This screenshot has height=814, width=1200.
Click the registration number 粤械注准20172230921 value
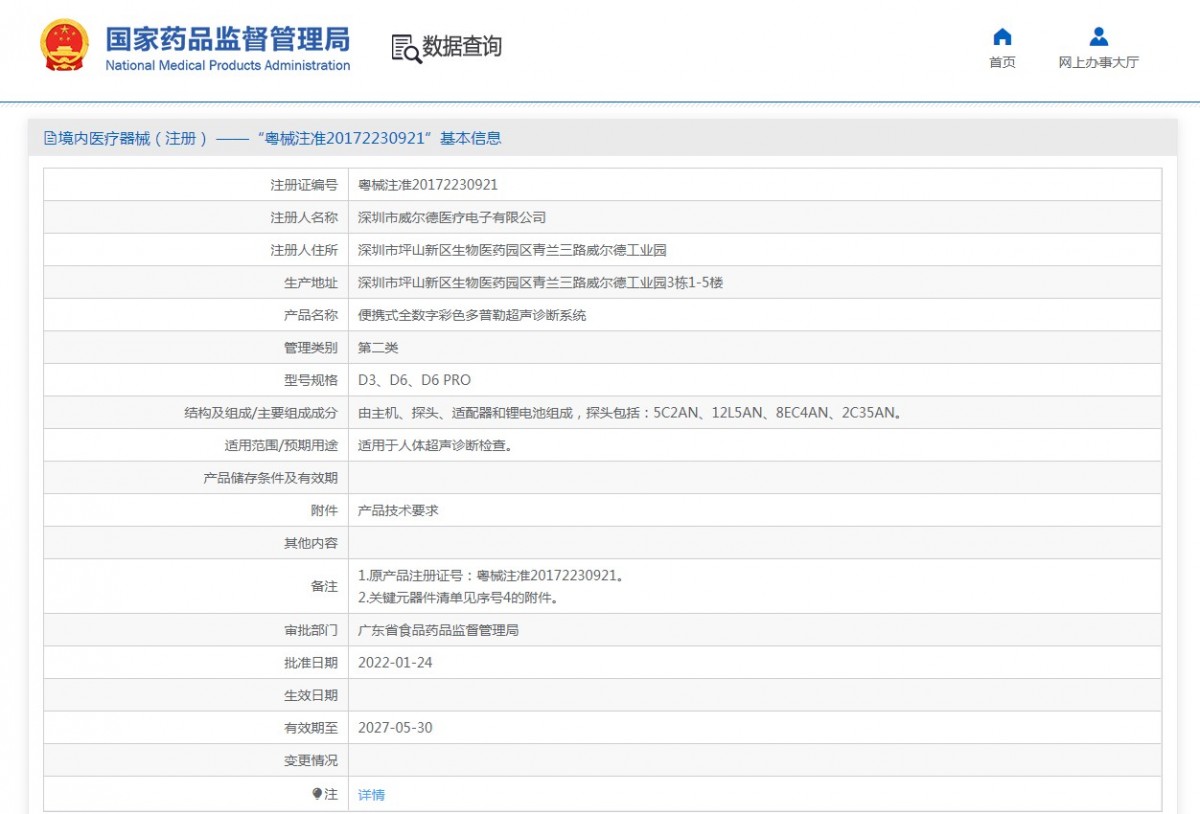pyautogui.click(x=428, y=185)
